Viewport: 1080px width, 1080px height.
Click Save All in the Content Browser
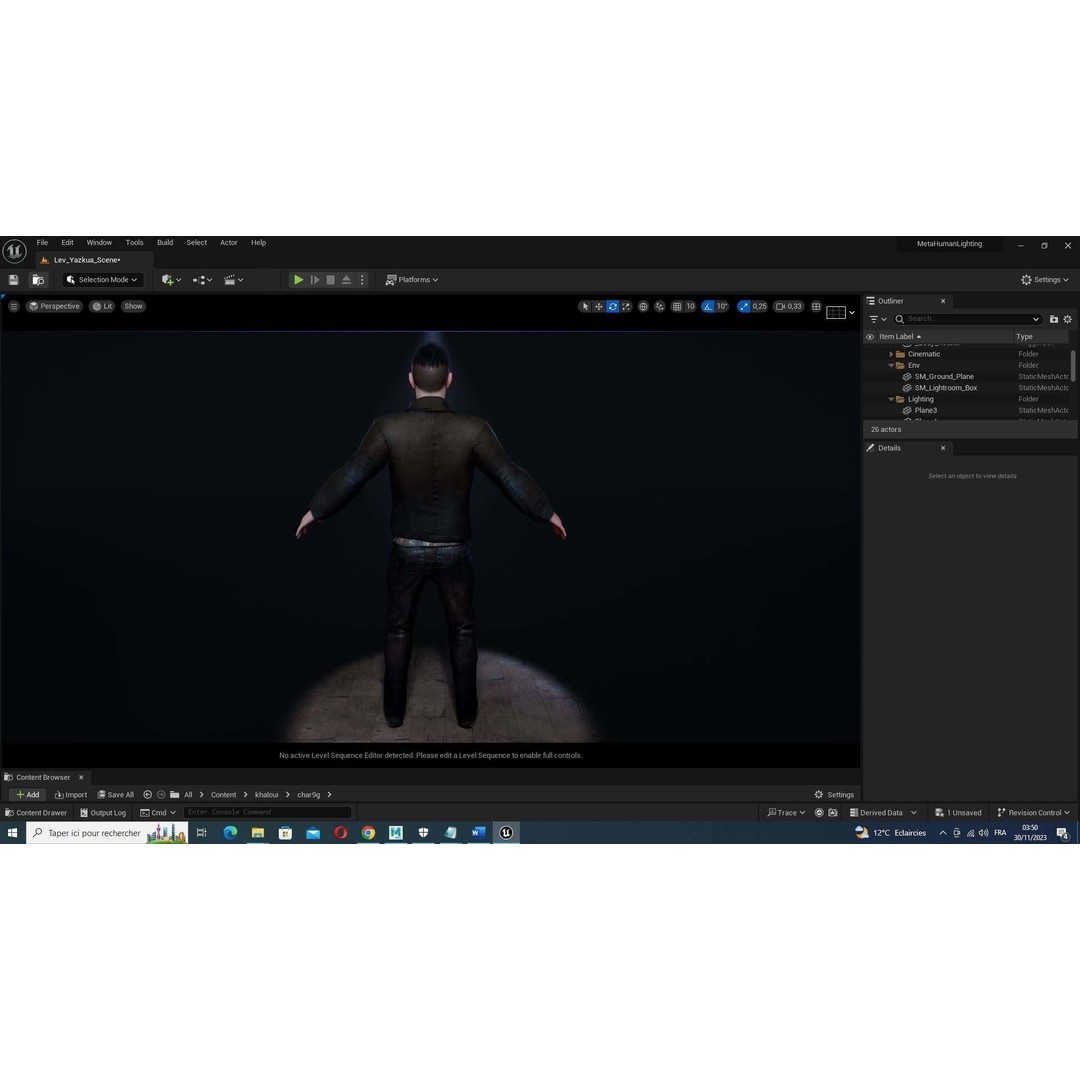point(116,794)
